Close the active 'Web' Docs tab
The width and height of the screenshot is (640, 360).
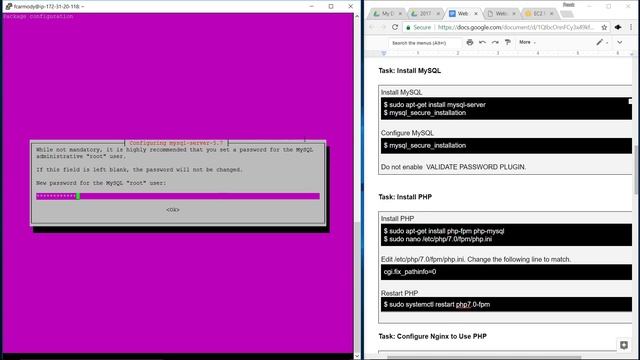pos(476,14)
